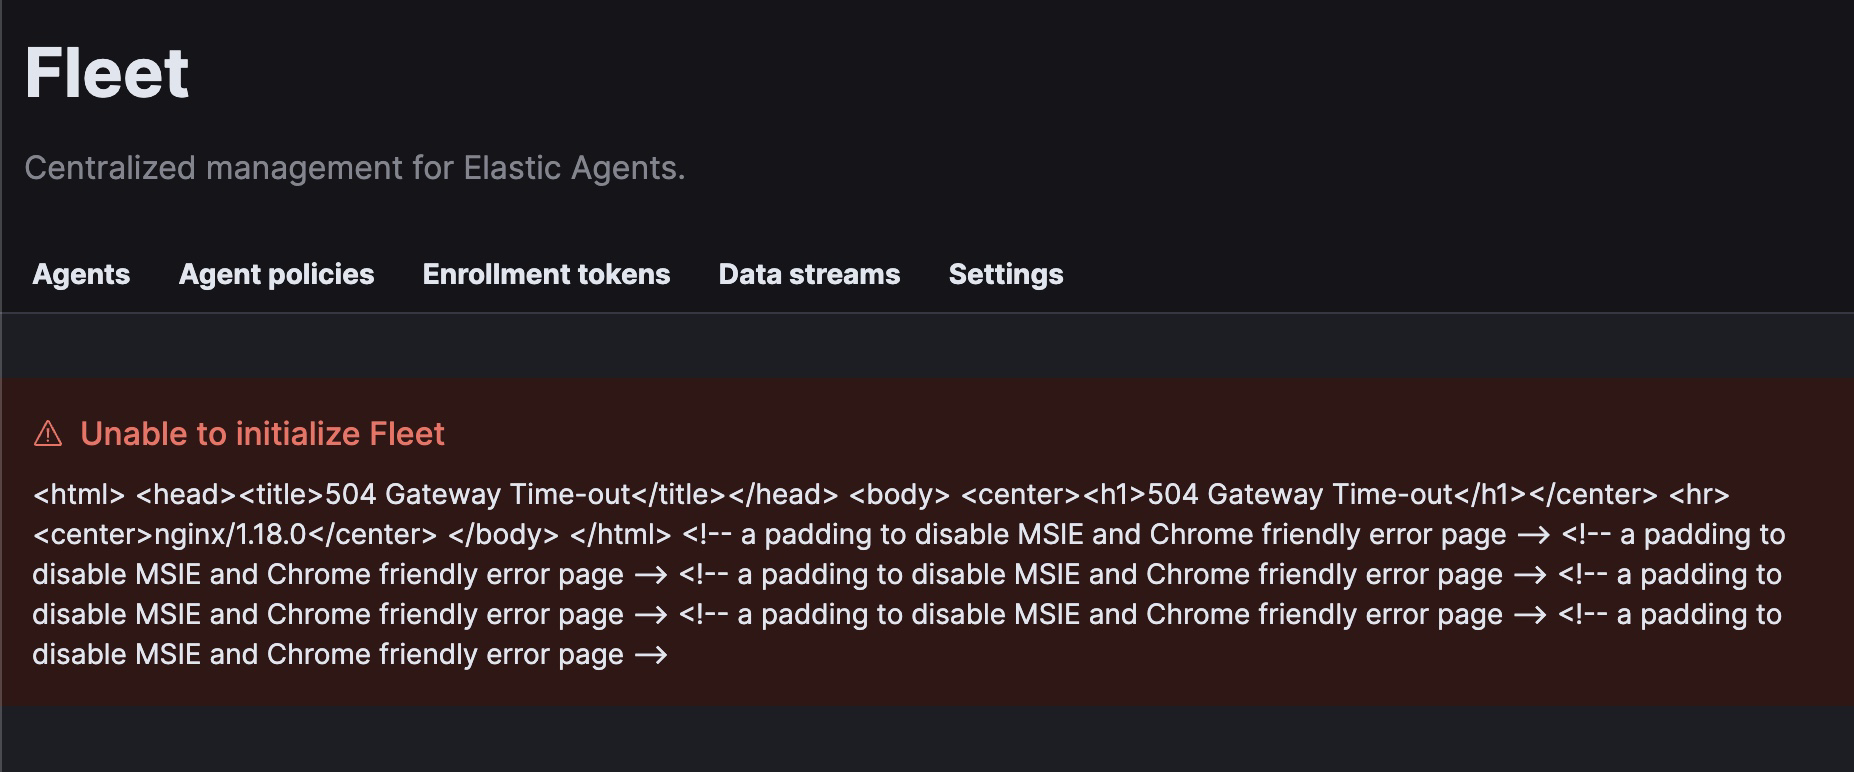Click inside the Fleet error message area
This screenshot has width=1854, height=772.
tap(900, 573)
